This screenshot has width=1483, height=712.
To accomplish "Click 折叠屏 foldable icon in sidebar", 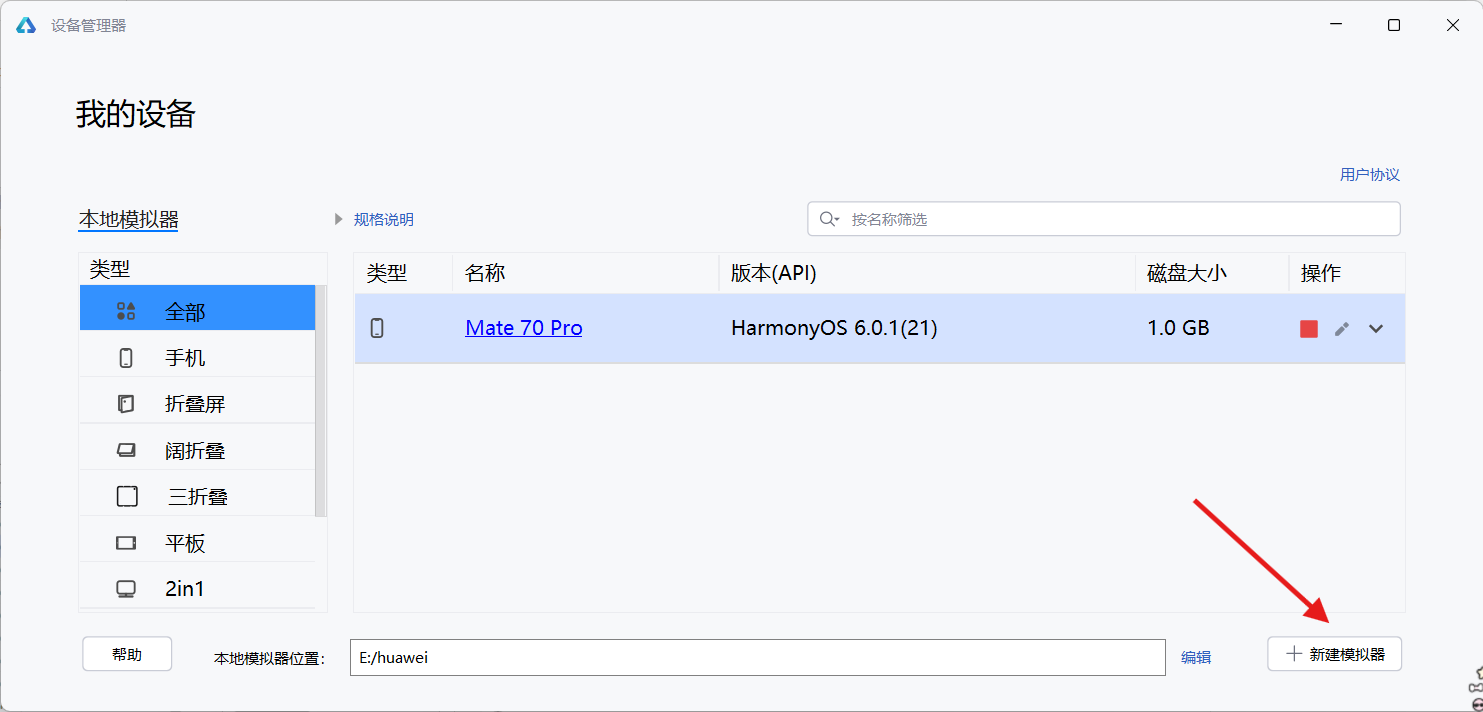I will click(126, 404).
